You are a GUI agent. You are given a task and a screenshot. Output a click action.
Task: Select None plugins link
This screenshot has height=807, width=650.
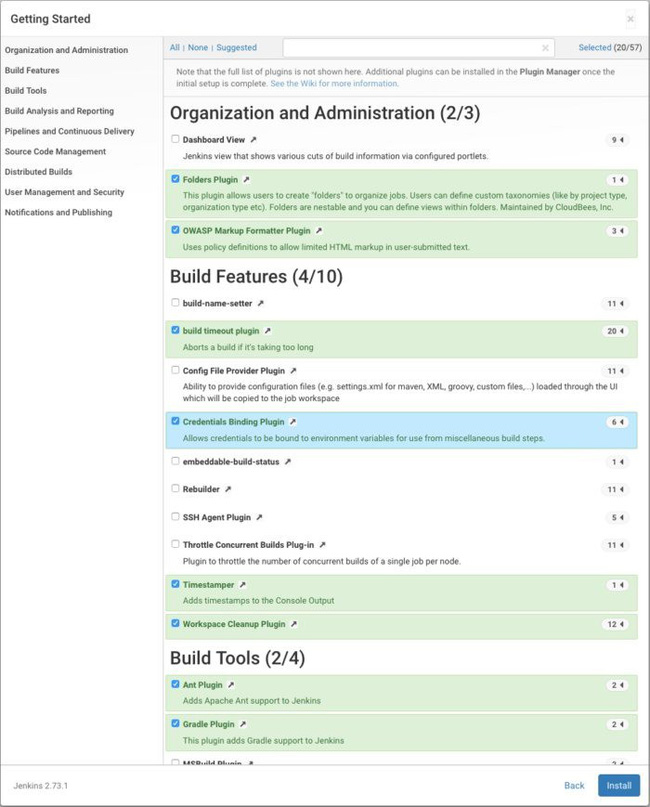coord(198,47)
